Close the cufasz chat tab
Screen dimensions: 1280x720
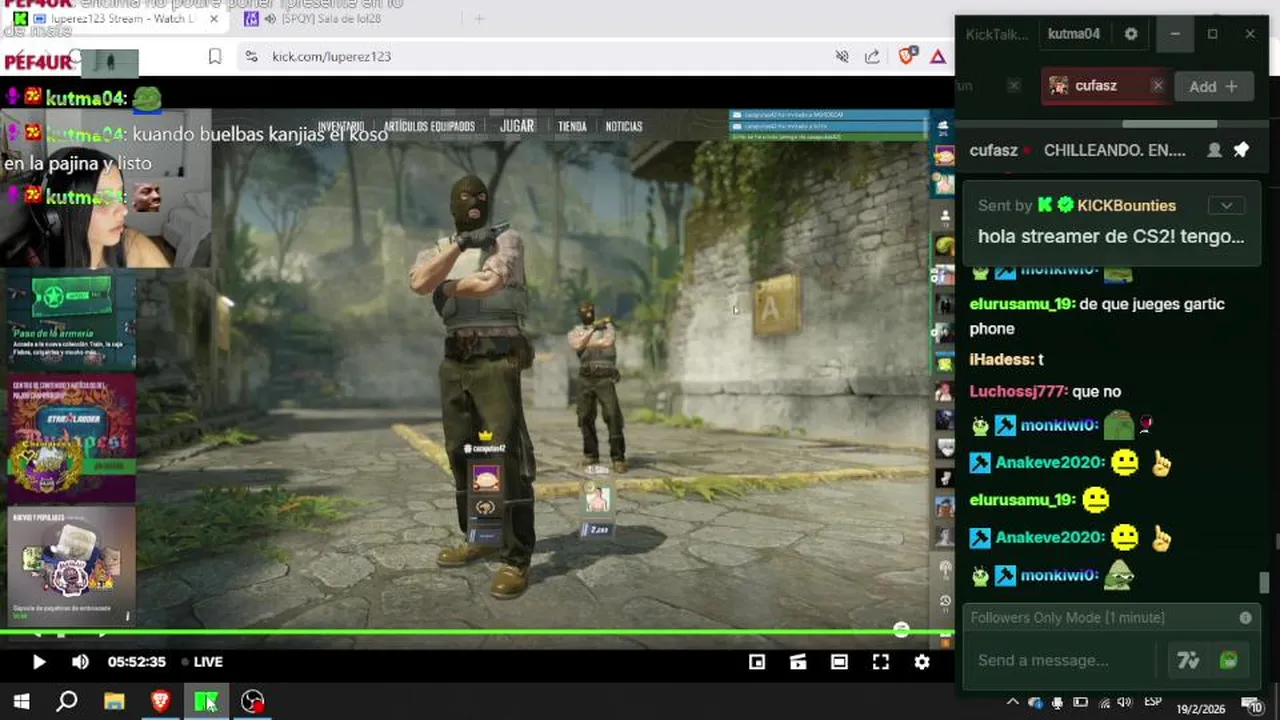click(x=1157, y=86)
